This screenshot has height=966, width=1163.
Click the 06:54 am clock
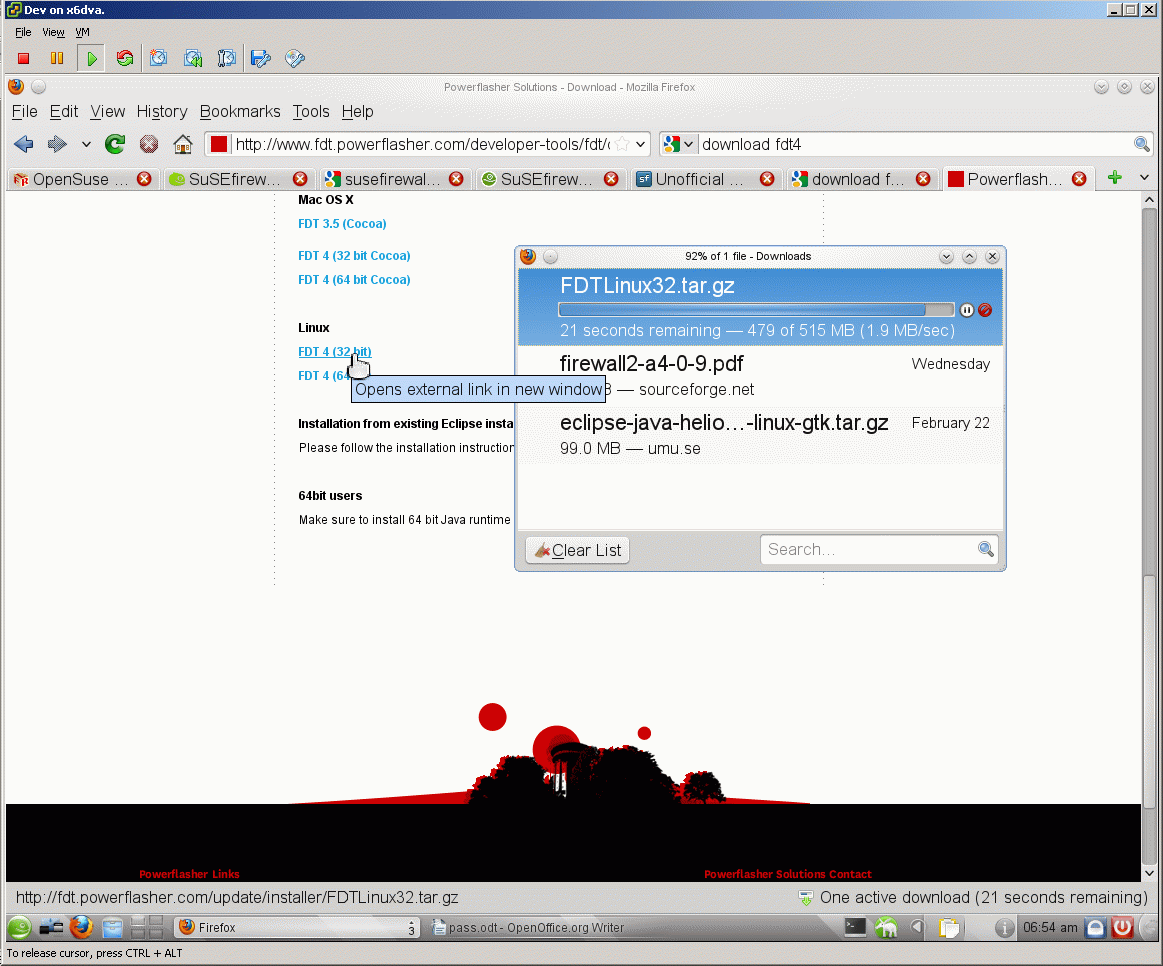click(x=1050, y=927)
